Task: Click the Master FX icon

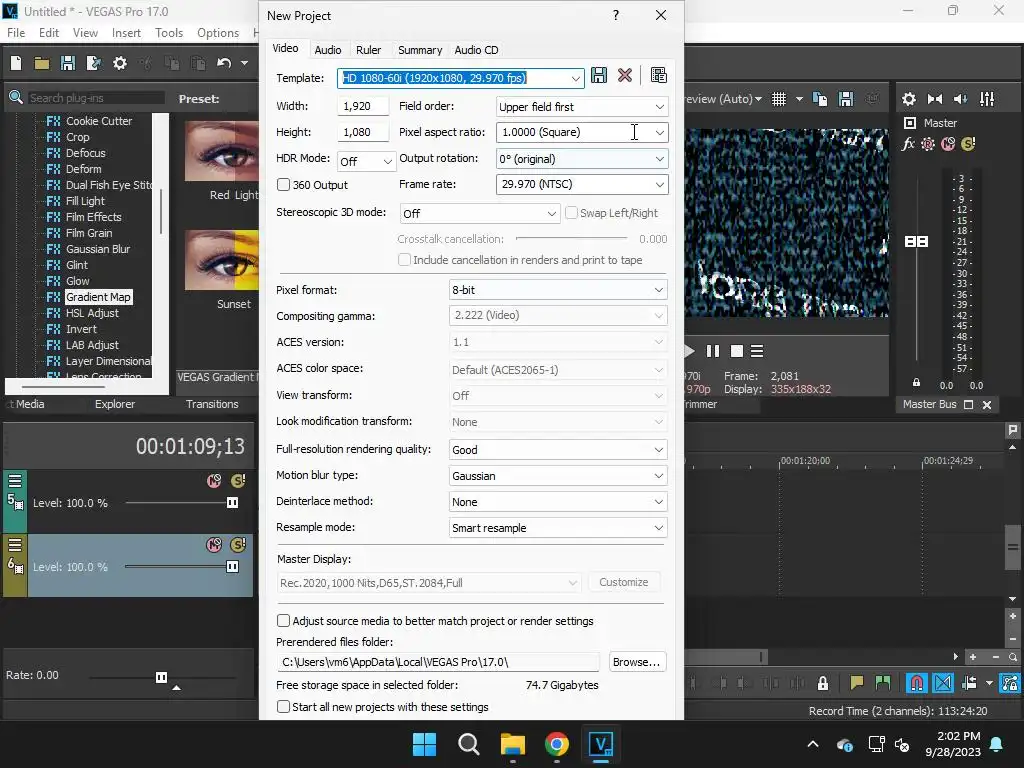Action: [908, 144]
